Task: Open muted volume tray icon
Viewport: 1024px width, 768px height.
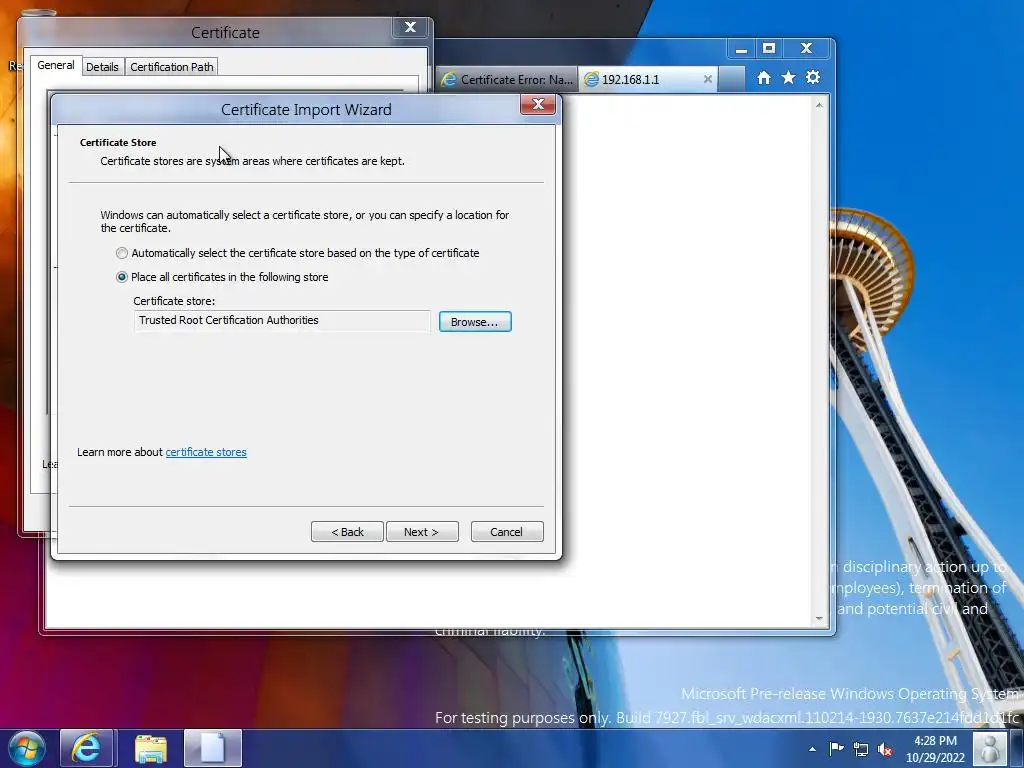Action: 885,750
